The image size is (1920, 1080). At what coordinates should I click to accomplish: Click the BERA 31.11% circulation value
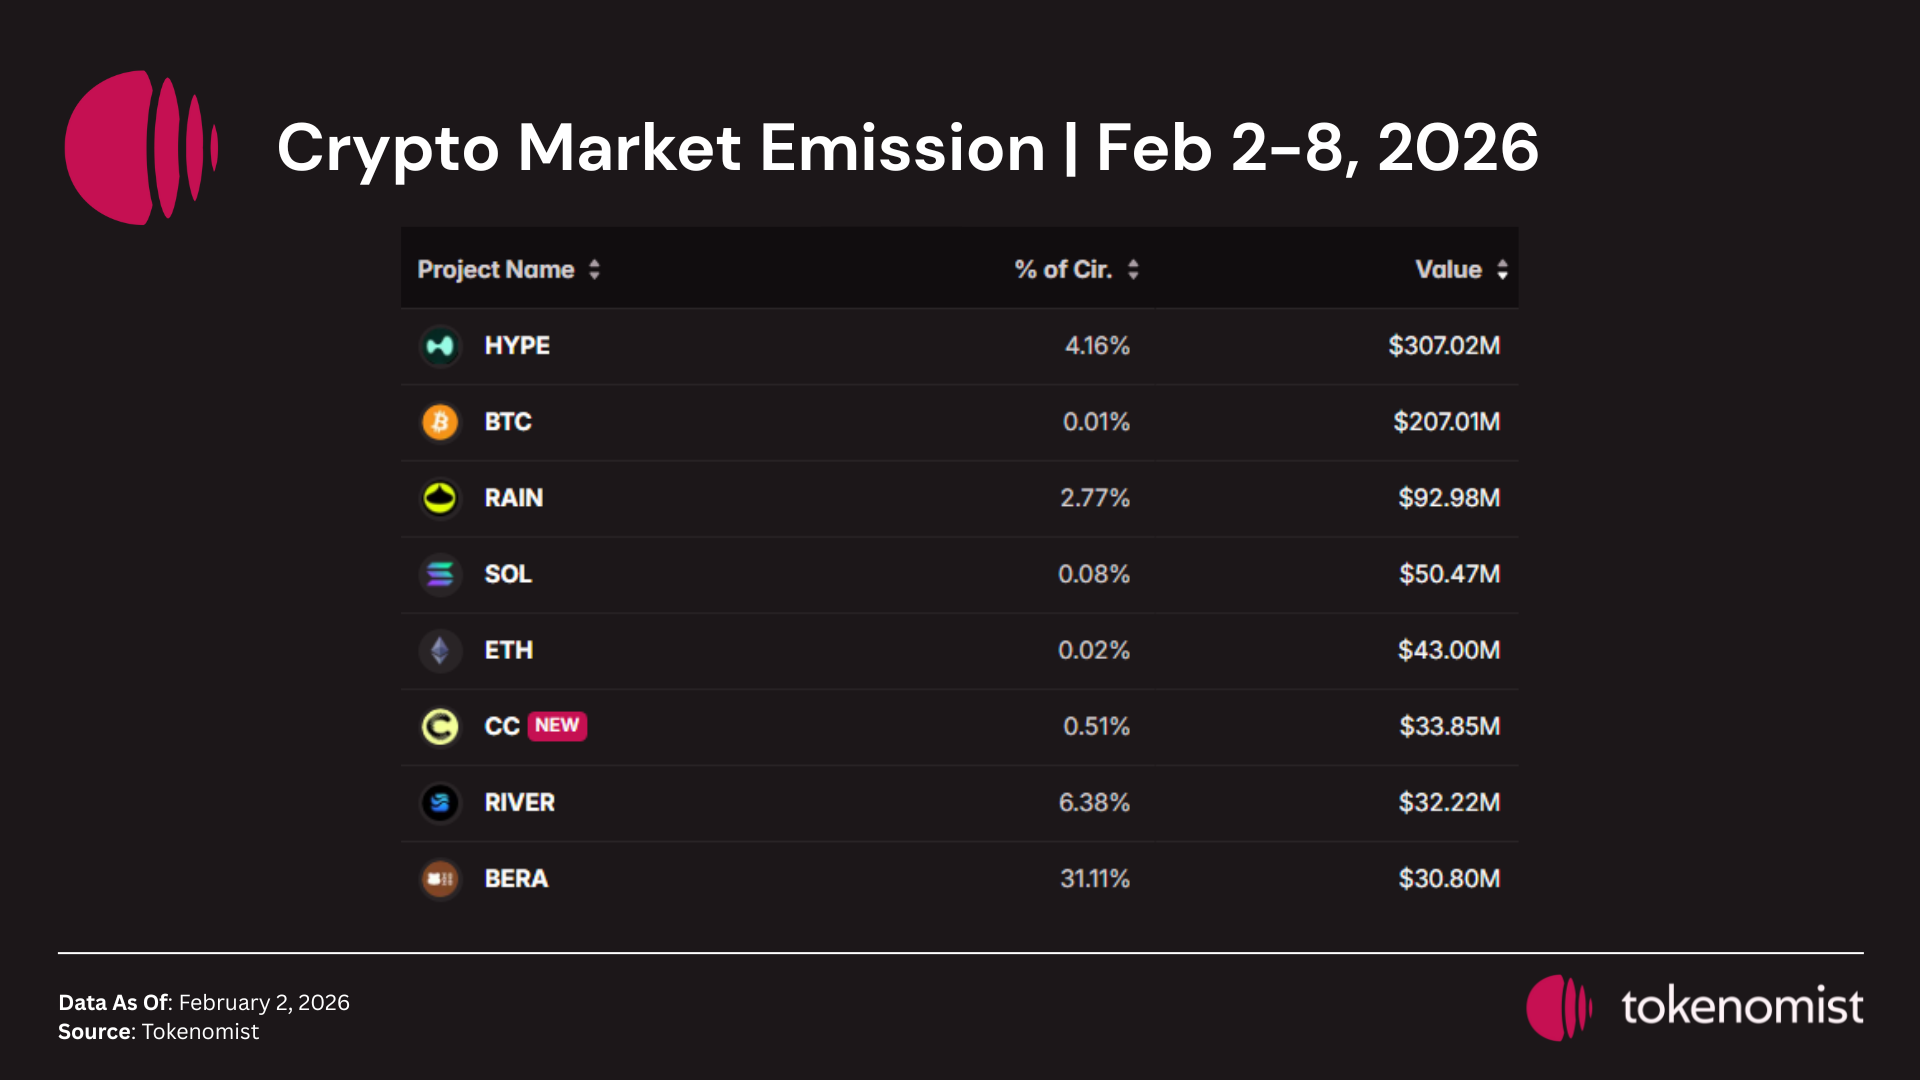pyautogui.click(x=1095, y=879)
